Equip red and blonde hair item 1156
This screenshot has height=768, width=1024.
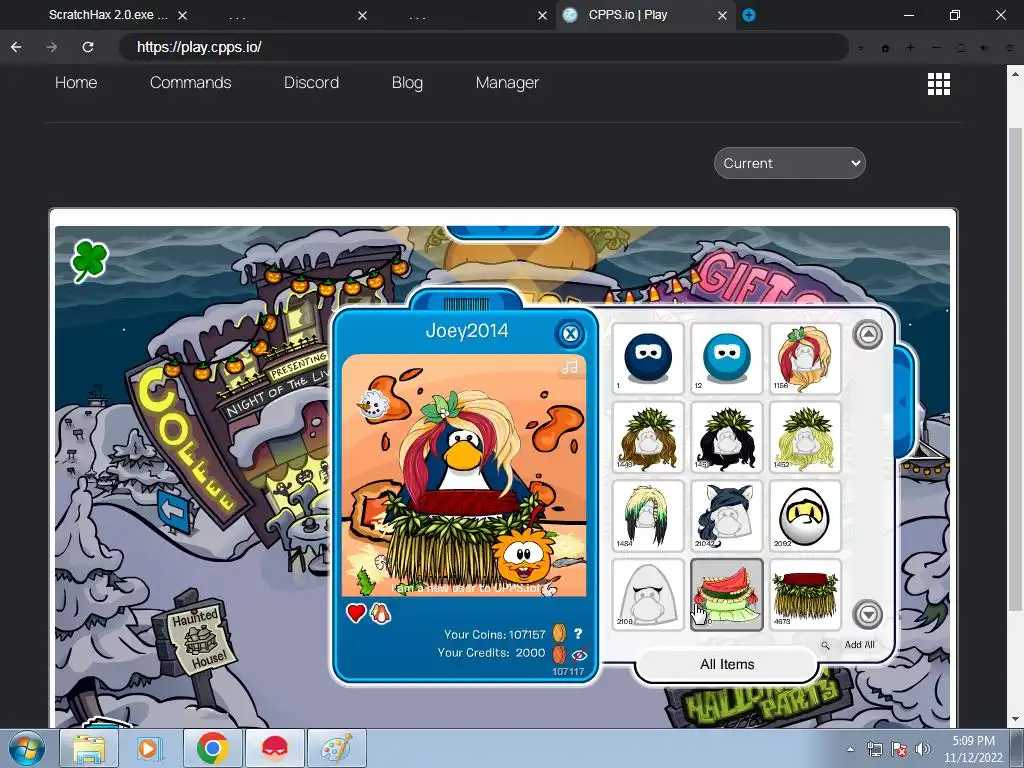pos(805,358)
